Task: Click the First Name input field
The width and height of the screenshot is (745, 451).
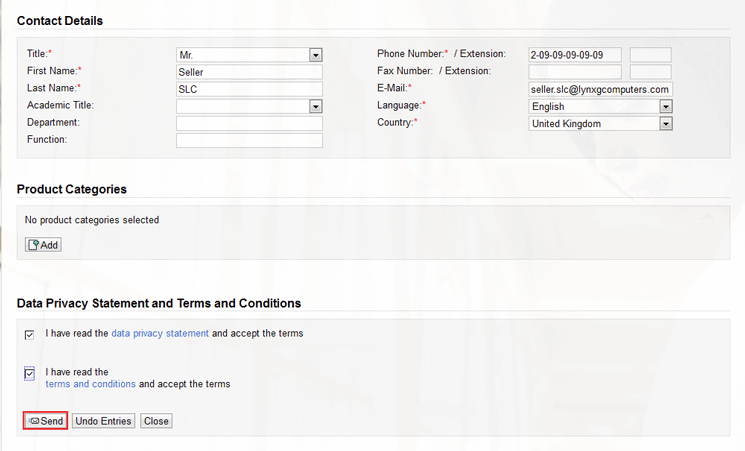Action: (249, 72)
